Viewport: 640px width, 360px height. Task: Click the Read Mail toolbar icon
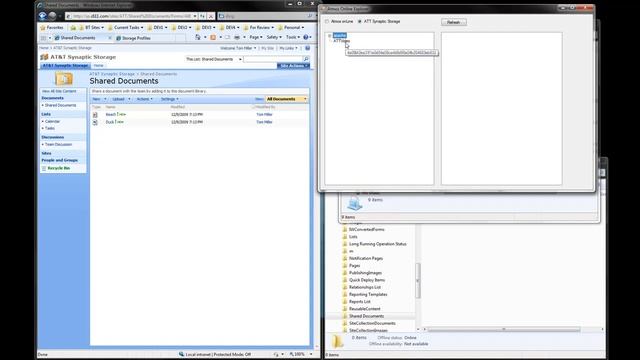pyautogui.click(x=227, y=37)
